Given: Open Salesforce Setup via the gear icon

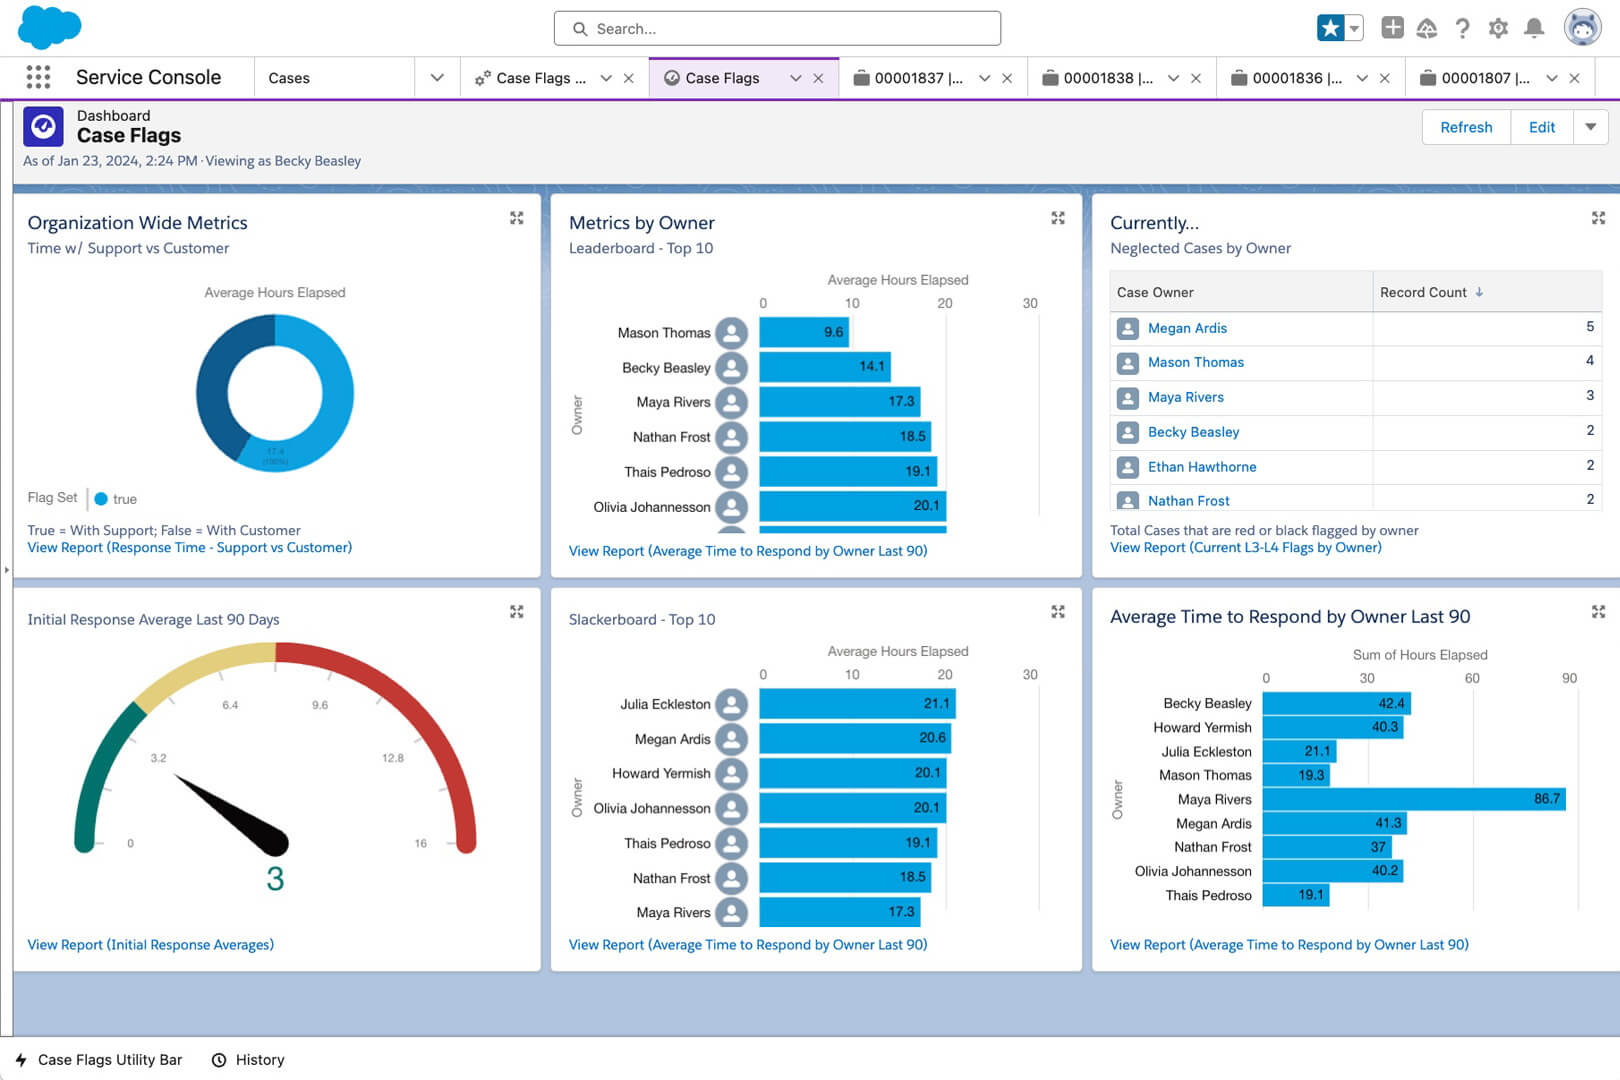Looking at the screenshot, I should (1498, 28).
